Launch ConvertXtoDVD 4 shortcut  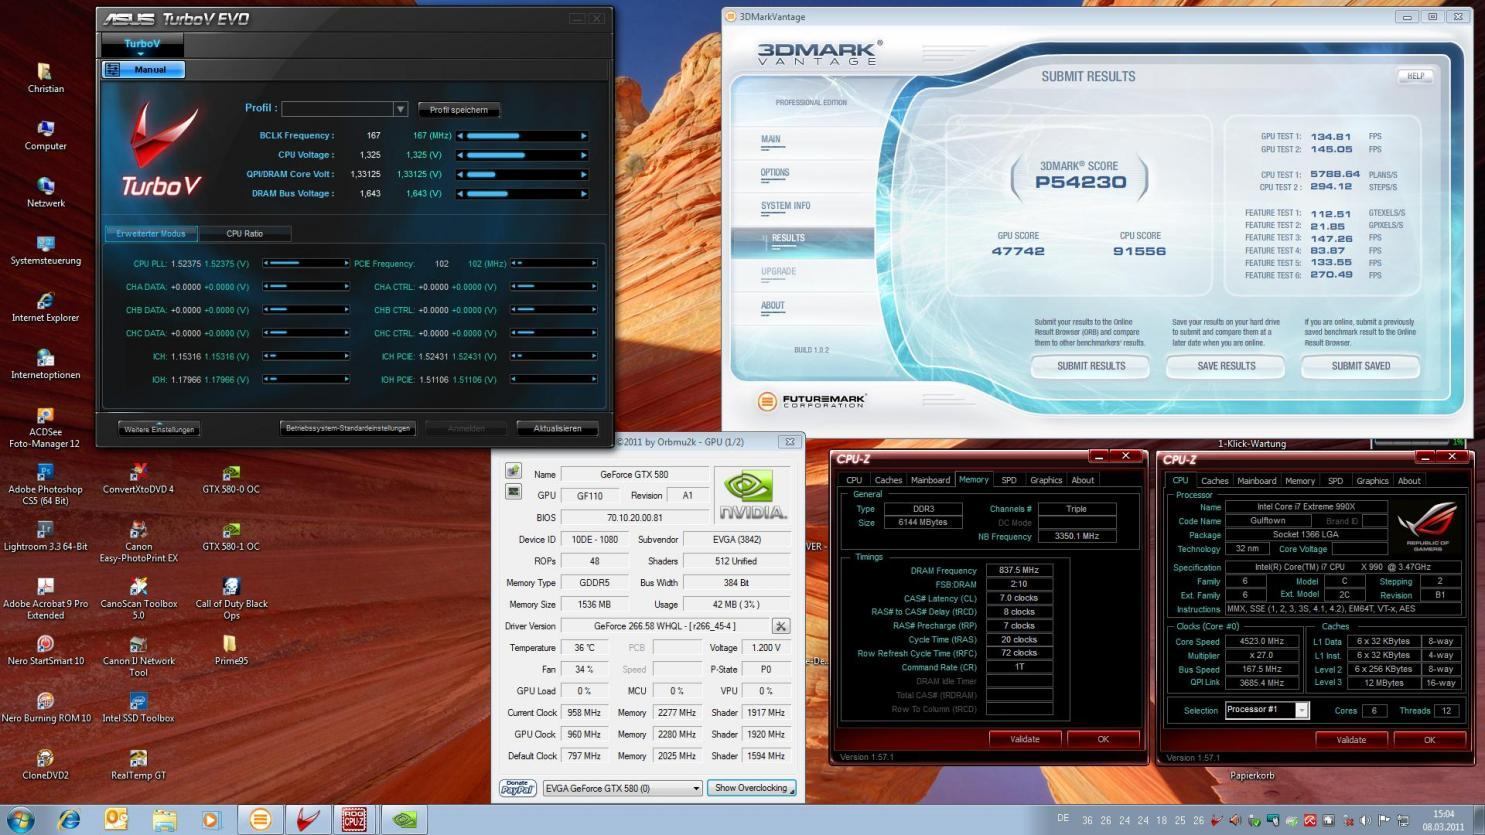tap(138, 478)
